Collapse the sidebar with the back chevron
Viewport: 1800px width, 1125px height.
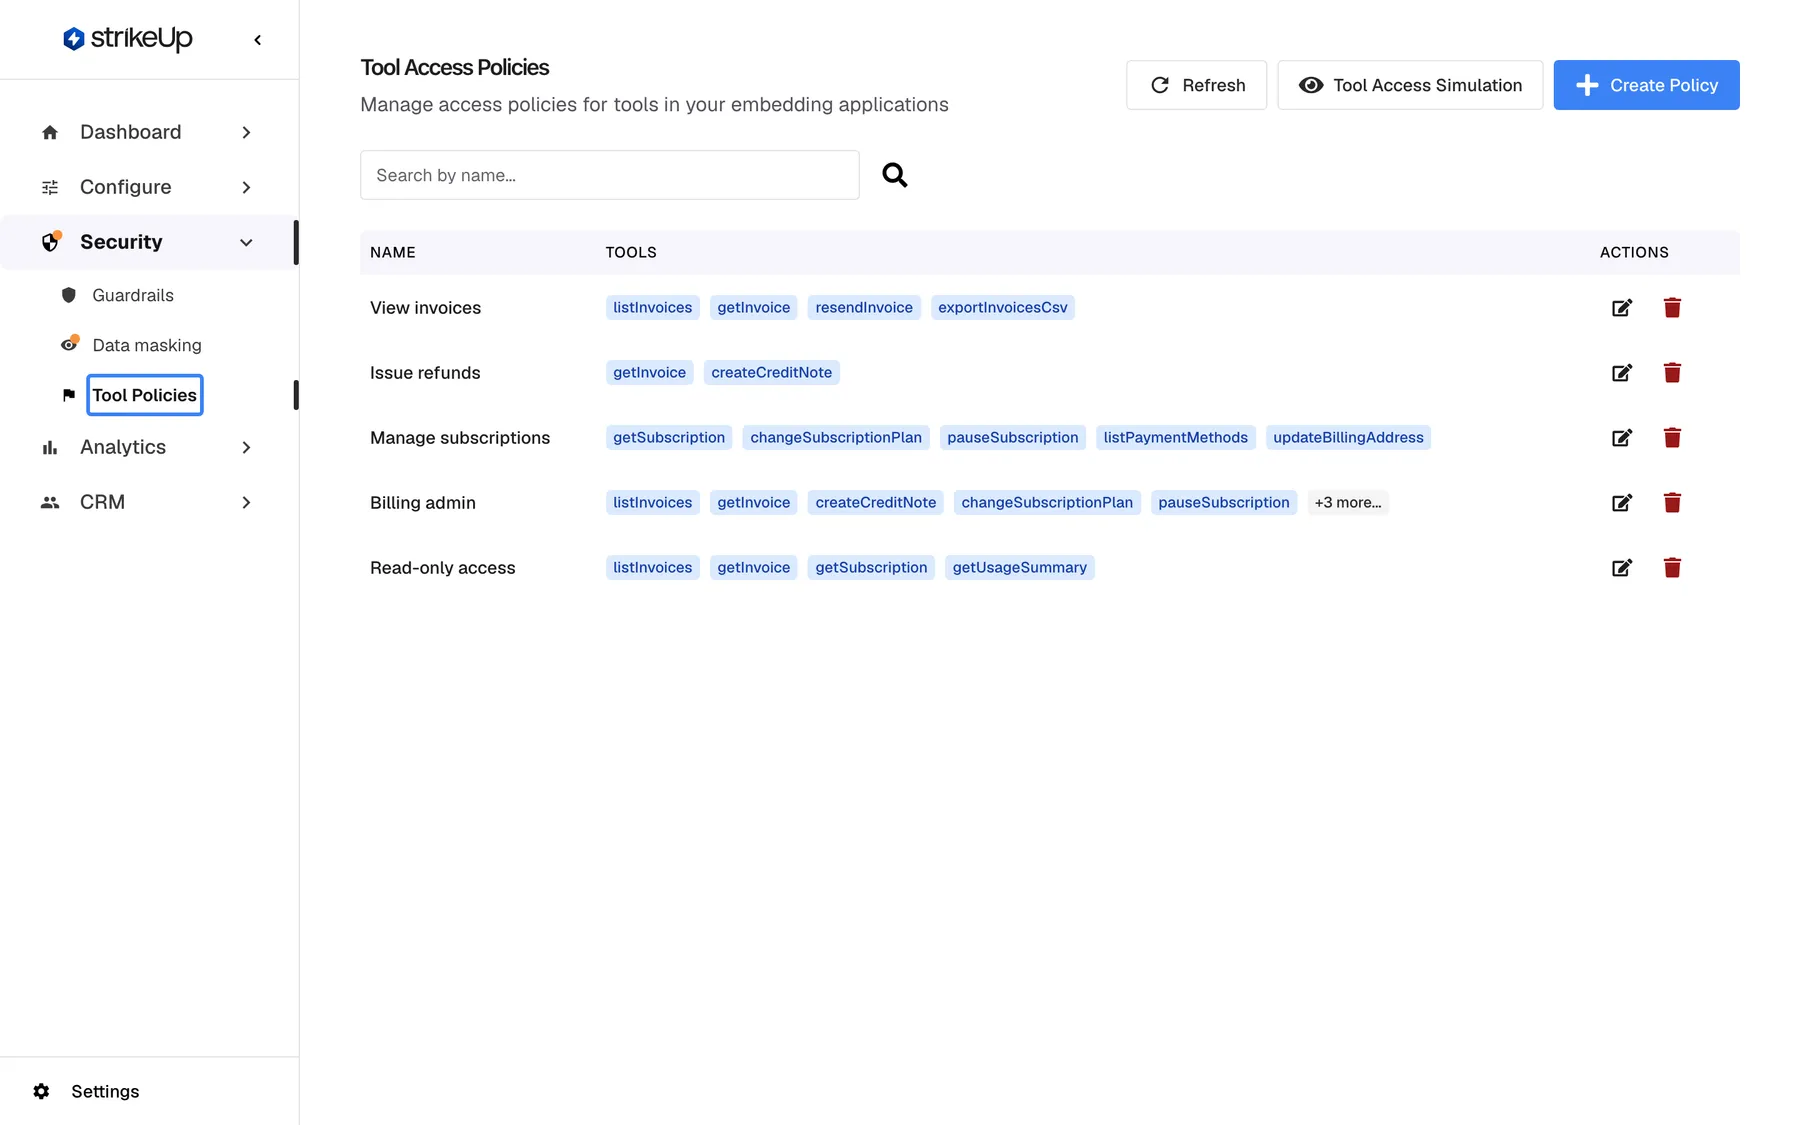[258, 40]
